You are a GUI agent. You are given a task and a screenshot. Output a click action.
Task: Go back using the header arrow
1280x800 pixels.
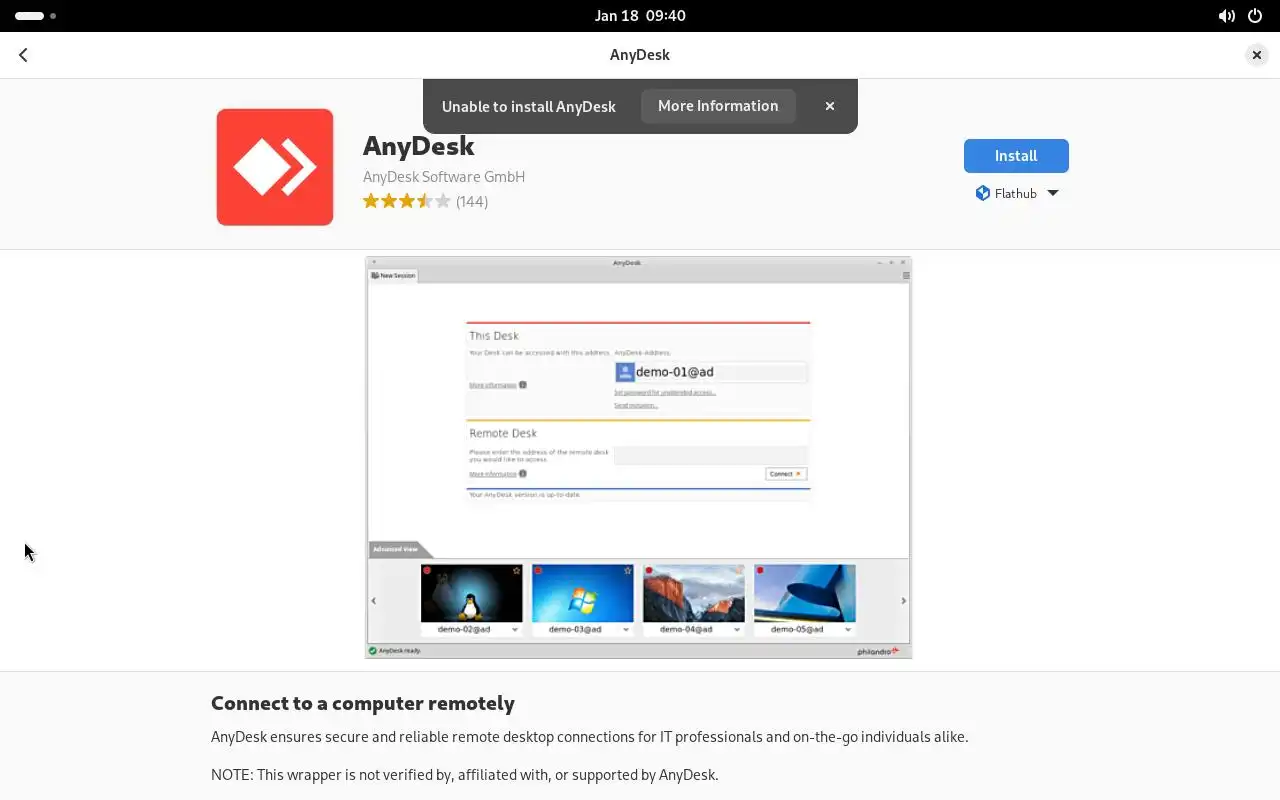(x=23, y=55)
